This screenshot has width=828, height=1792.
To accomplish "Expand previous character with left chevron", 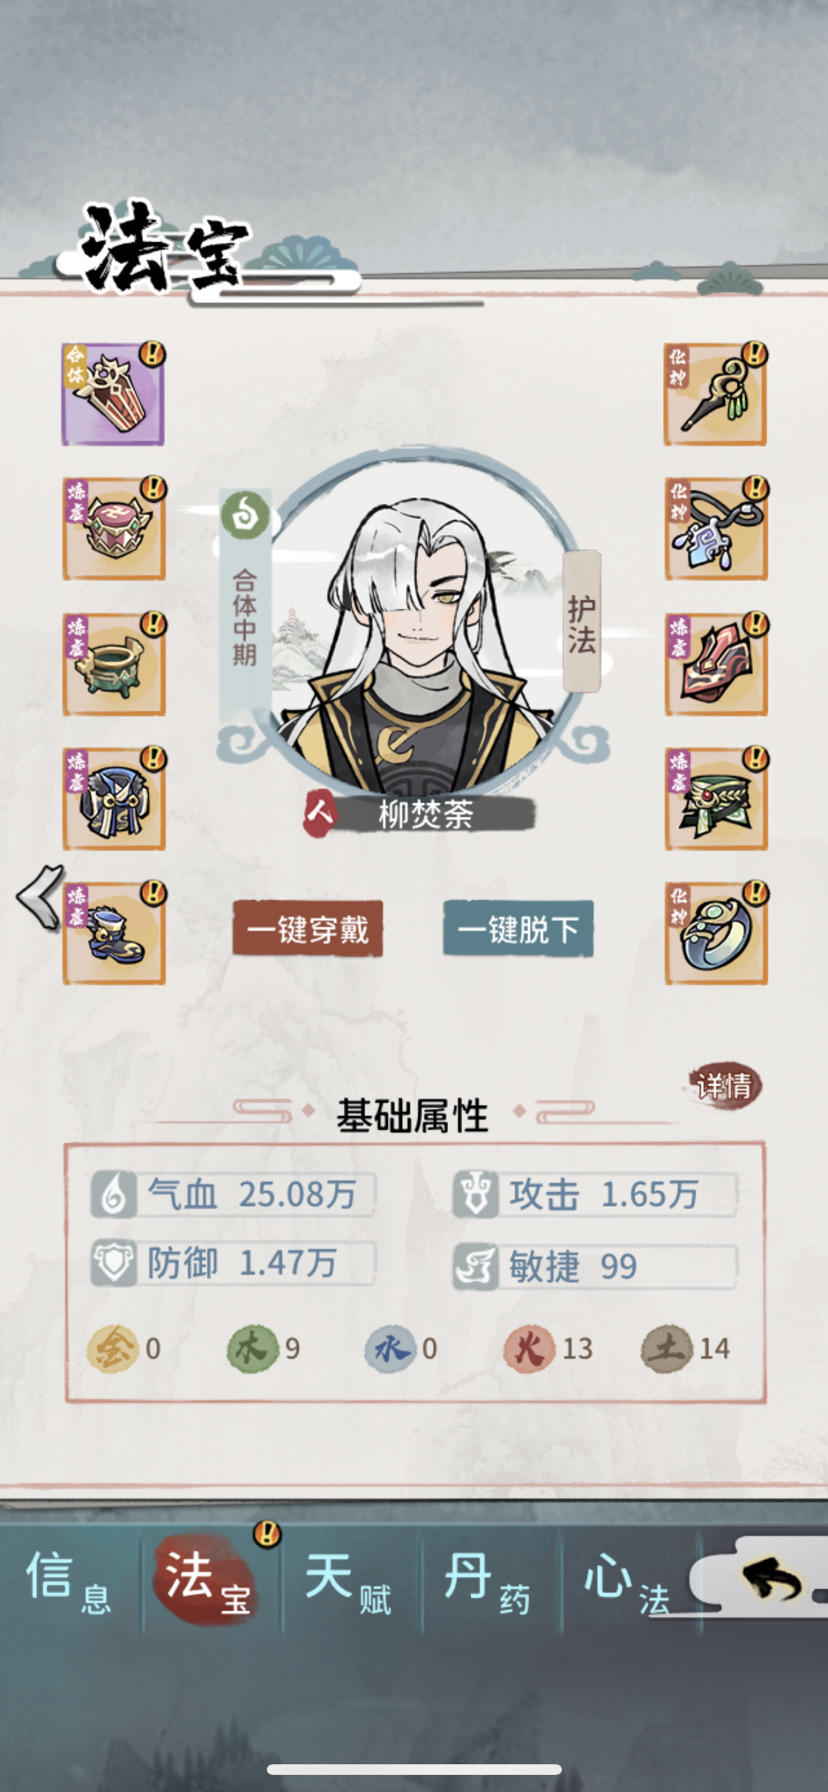I will click(x=40, y=897).
